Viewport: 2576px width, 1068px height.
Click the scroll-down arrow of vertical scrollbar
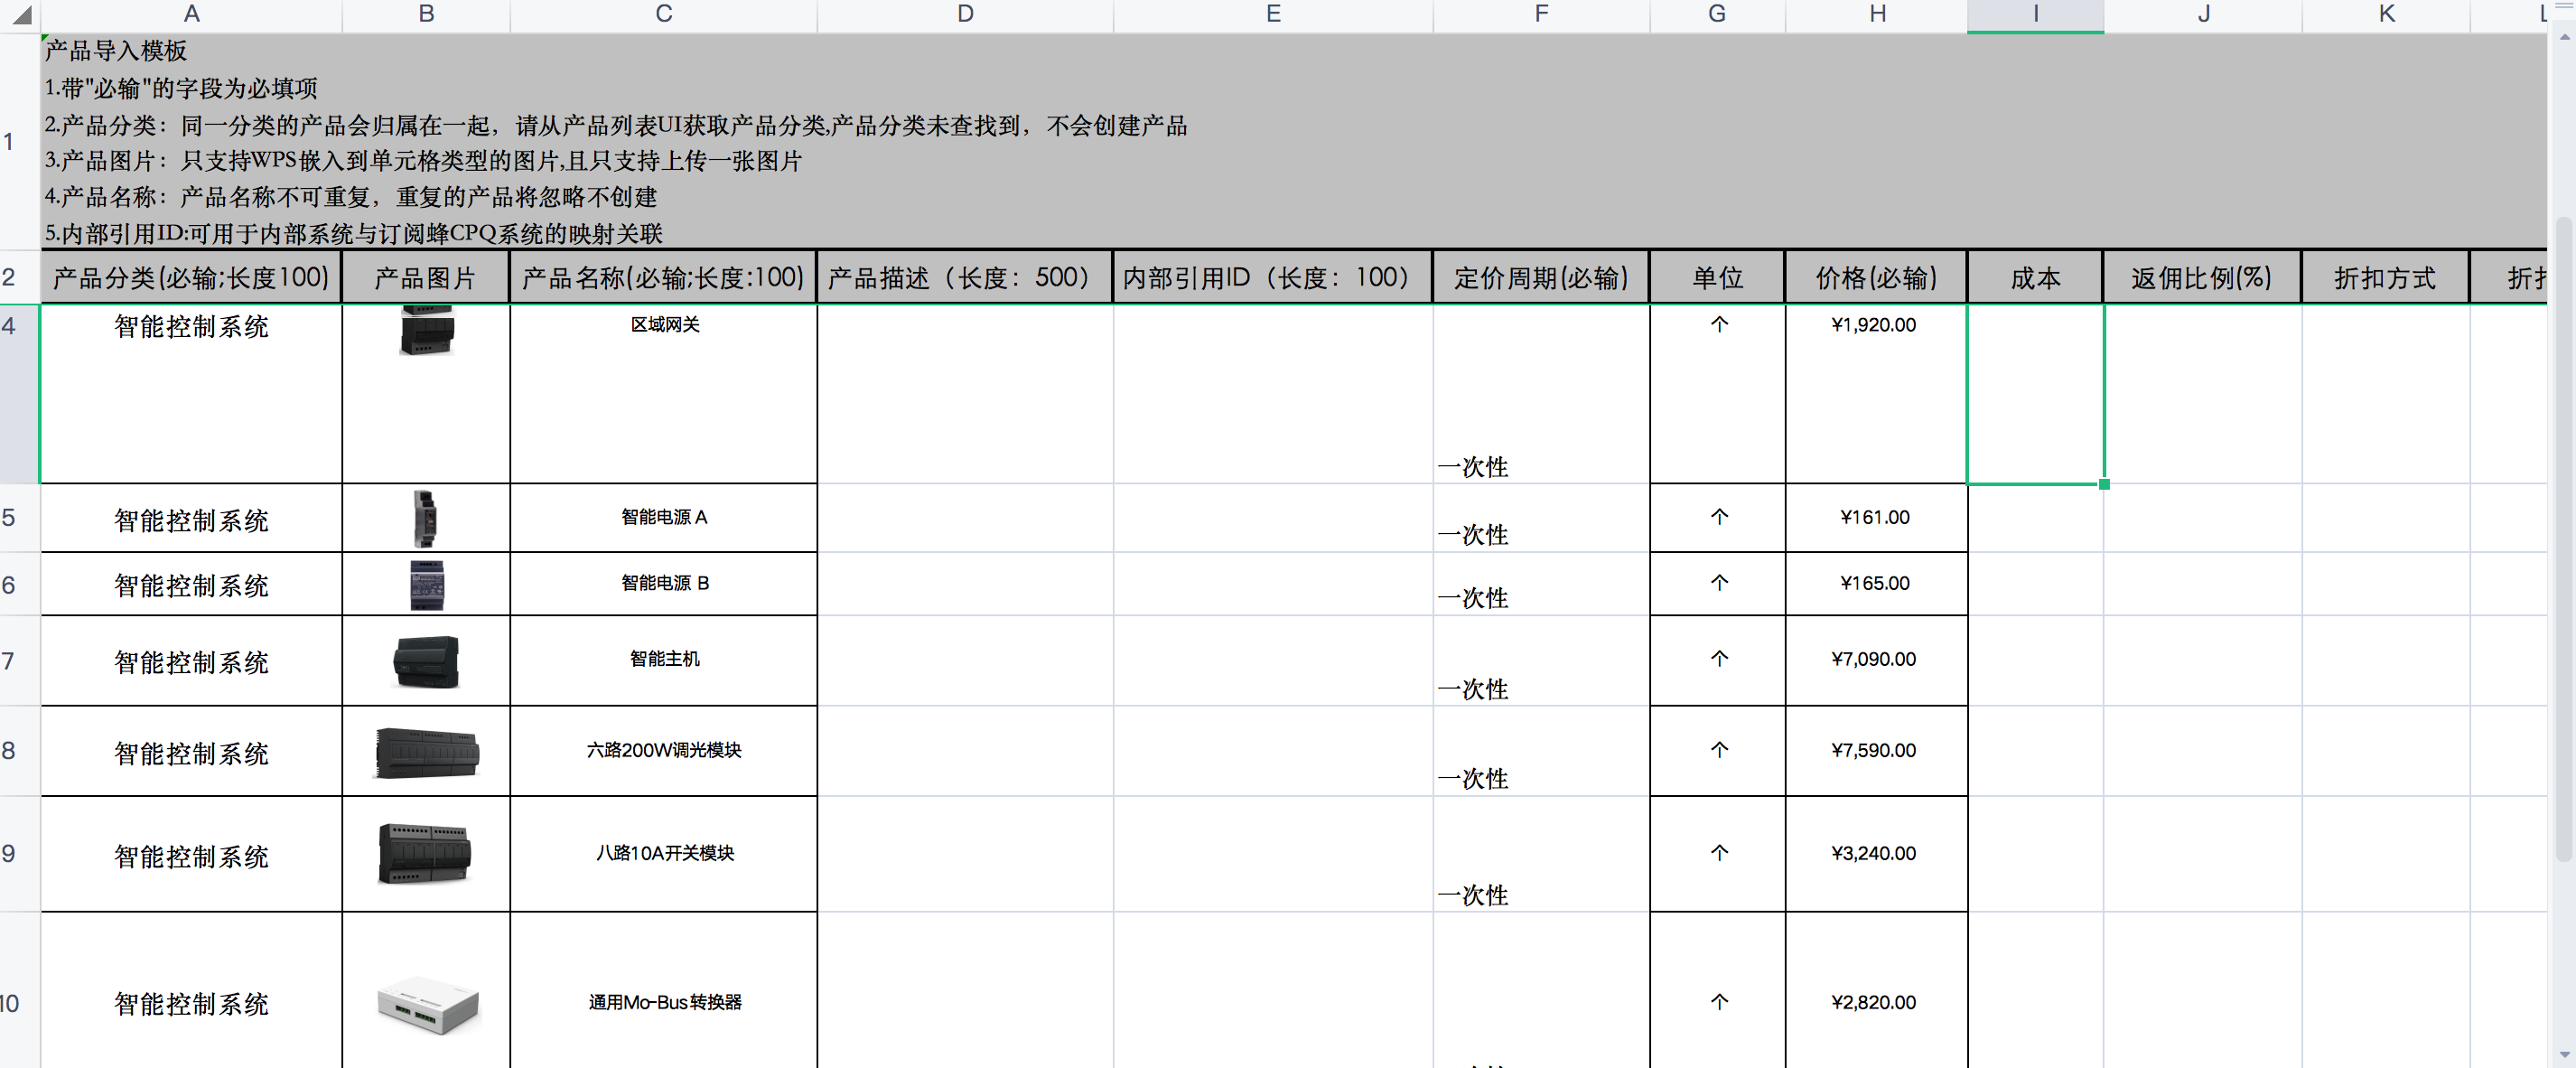[2564, 1054]
